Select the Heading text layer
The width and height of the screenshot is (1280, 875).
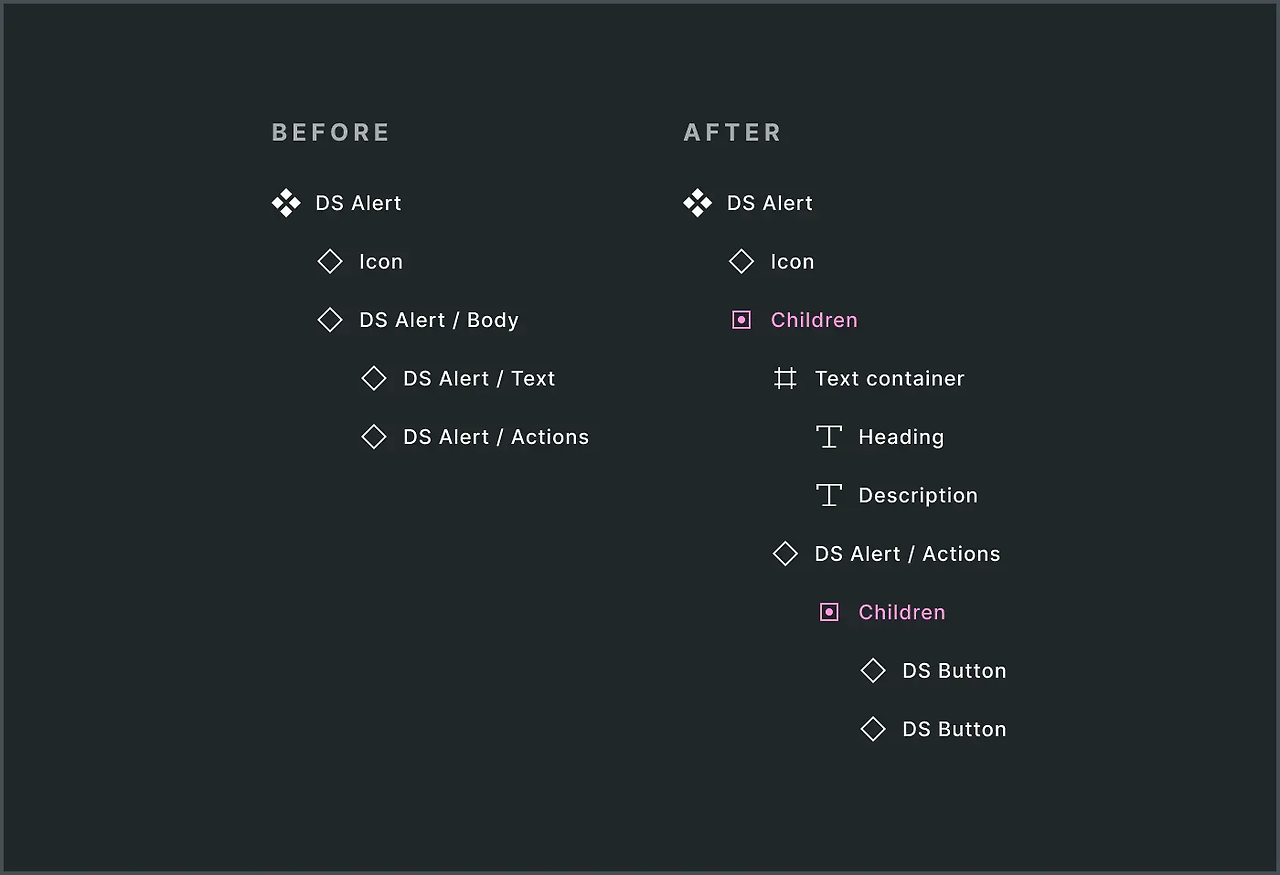[x=901, y=437]
